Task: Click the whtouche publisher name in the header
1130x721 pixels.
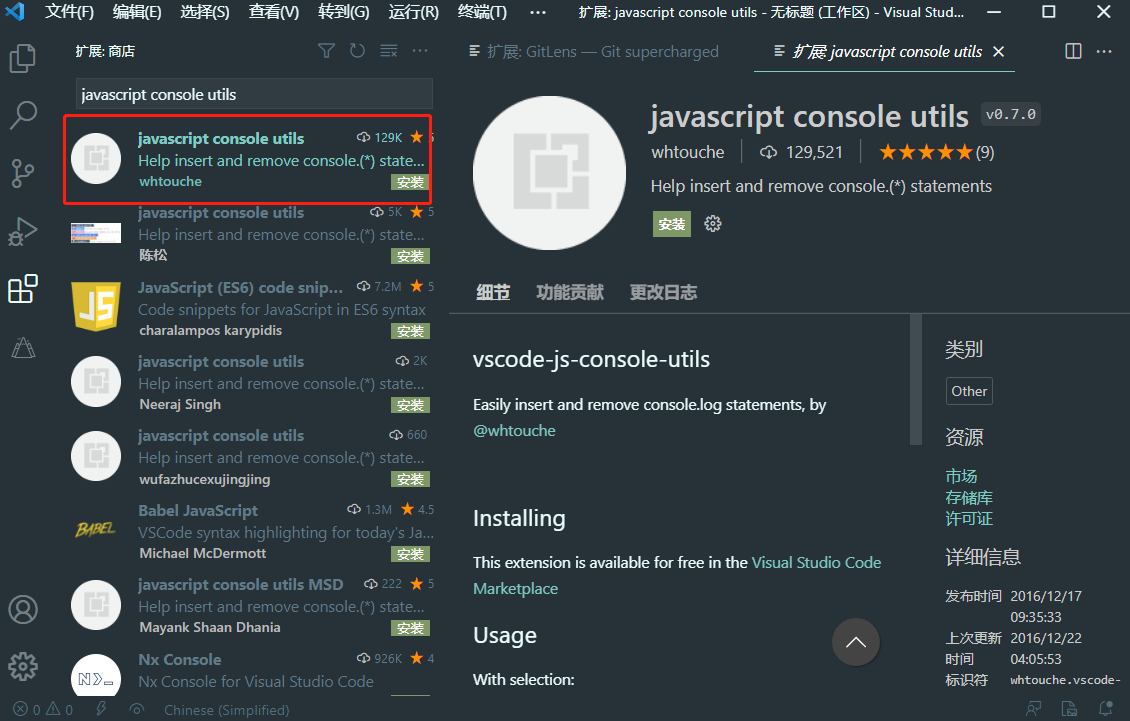Action: pyautogui.click(x=688, y=152)
